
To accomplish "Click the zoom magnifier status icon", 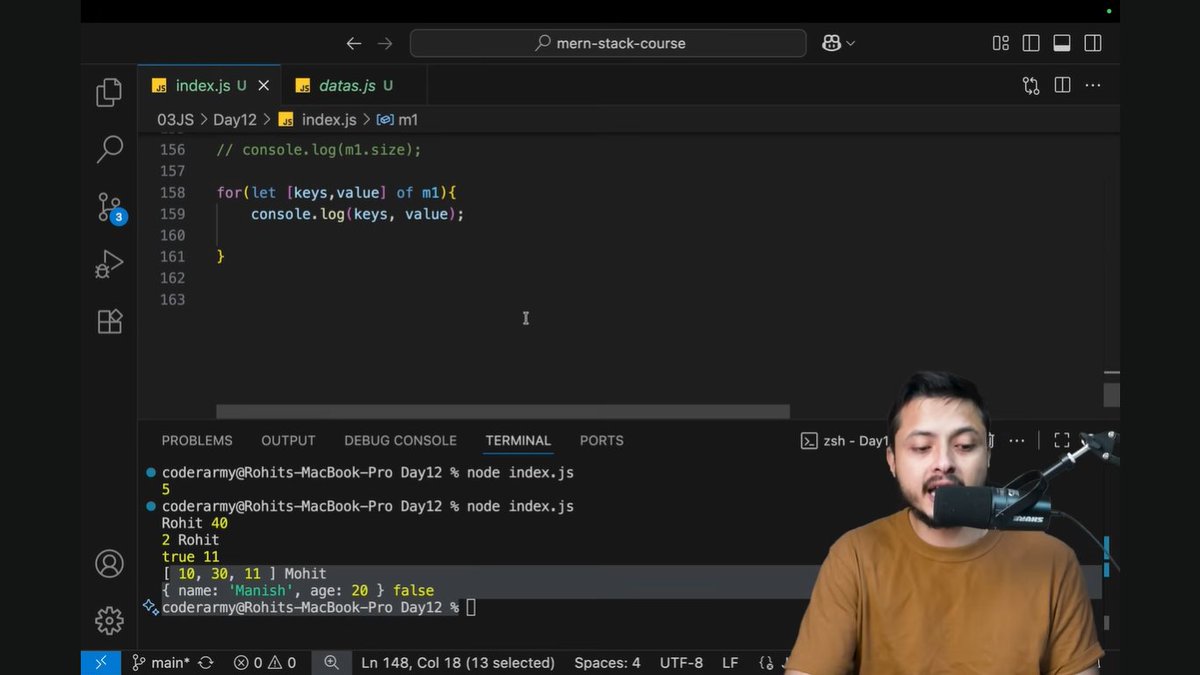I will tap(331, 663).
